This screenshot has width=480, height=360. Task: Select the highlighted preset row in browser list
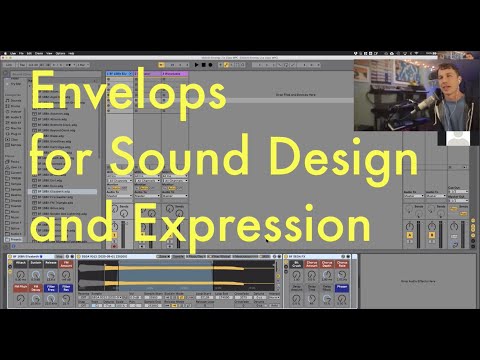coord(63,192)
